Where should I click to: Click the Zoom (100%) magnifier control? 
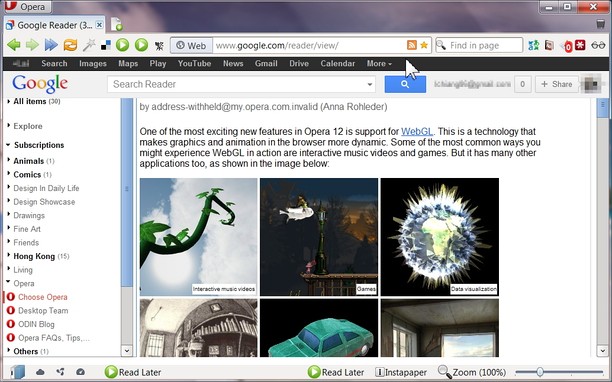471,372
